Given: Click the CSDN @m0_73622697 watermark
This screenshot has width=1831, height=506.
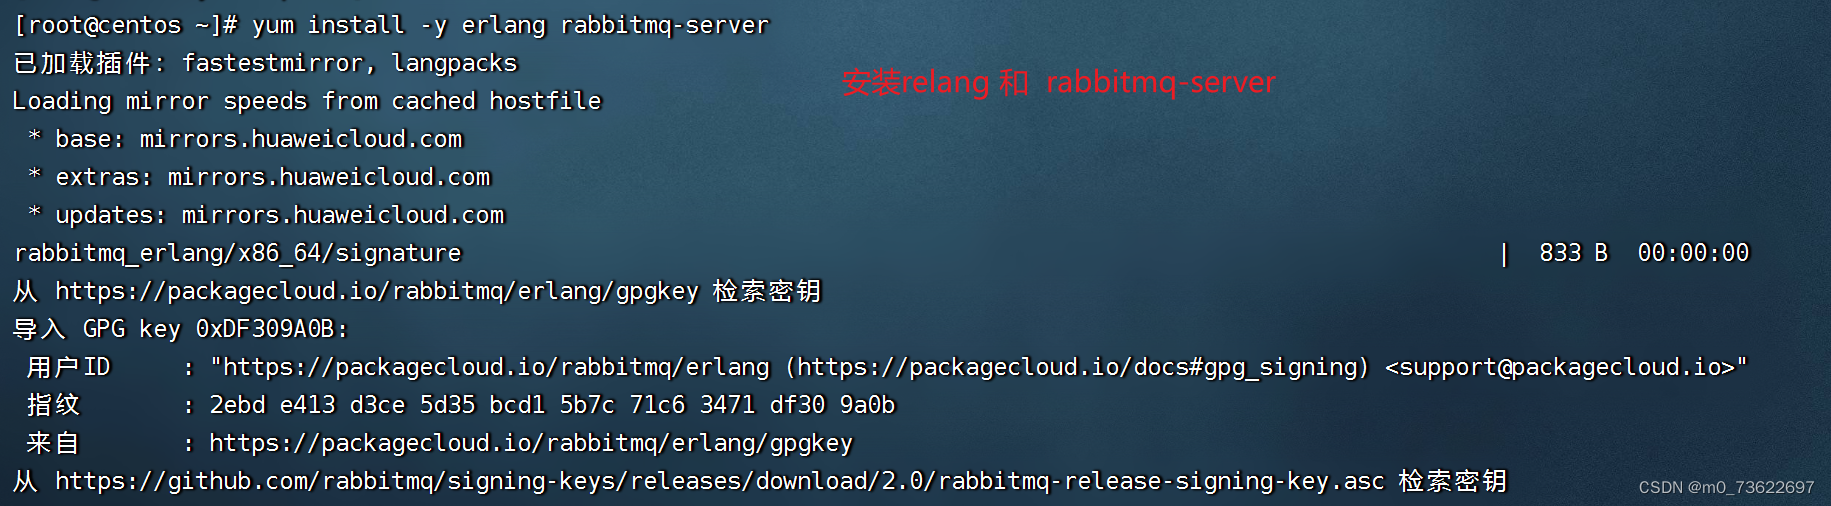Looking at the screenshot, I should tap(1726, 487).
